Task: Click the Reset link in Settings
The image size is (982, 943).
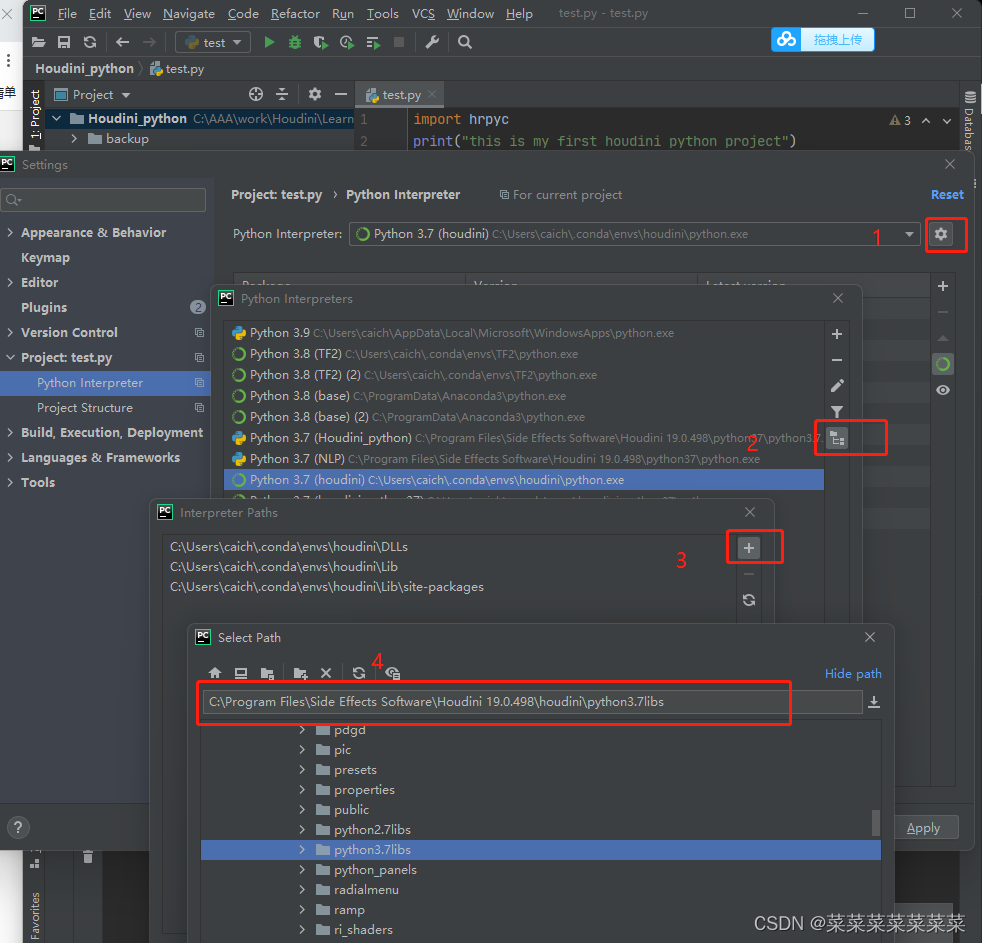Action: click(x=947, y=195)
